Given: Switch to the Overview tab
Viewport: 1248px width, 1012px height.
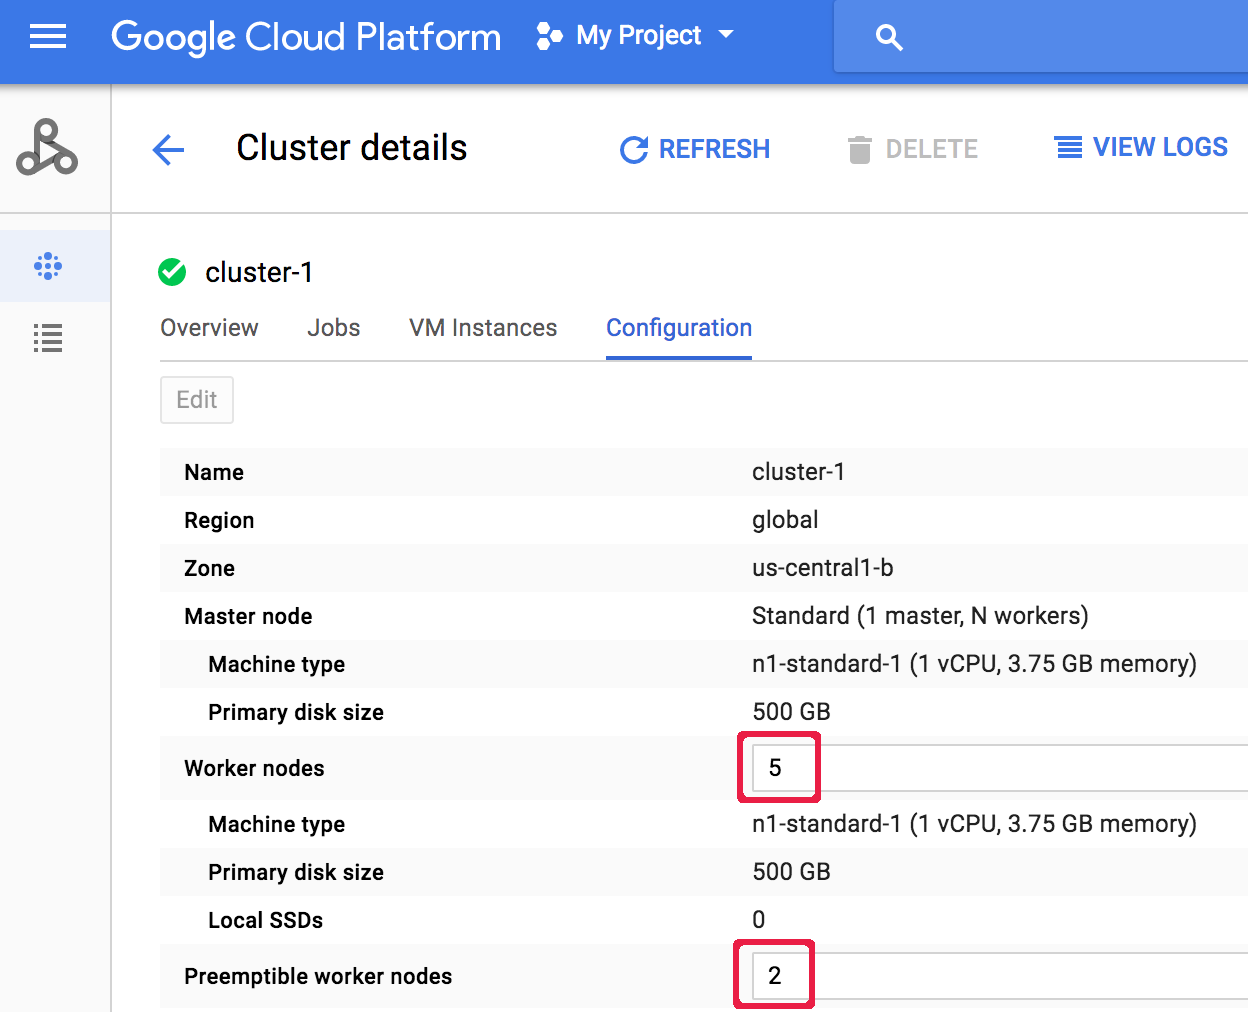Looking at the screenshot, I should click(x=209, y=328).
